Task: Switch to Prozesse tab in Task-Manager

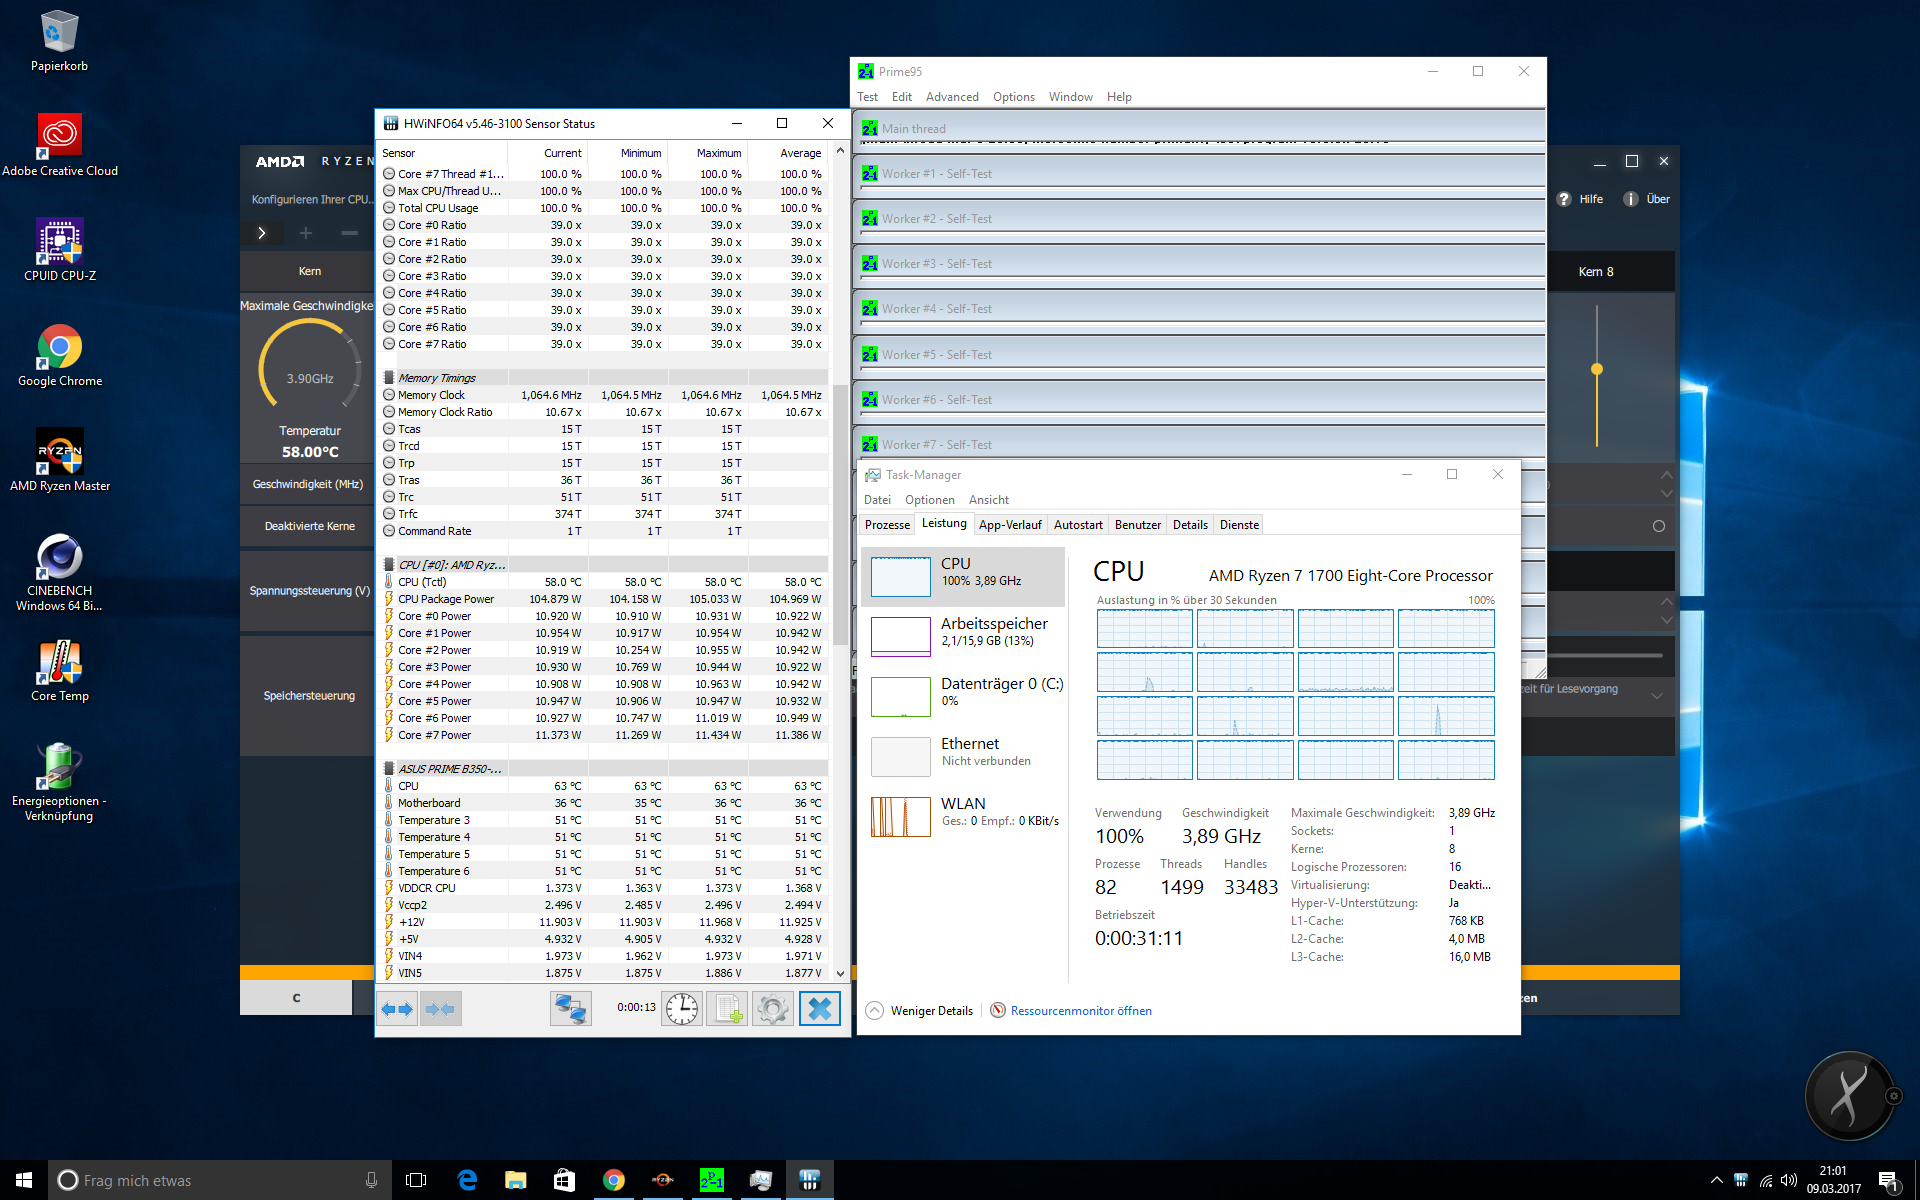Action: click(x=887, y=525)
